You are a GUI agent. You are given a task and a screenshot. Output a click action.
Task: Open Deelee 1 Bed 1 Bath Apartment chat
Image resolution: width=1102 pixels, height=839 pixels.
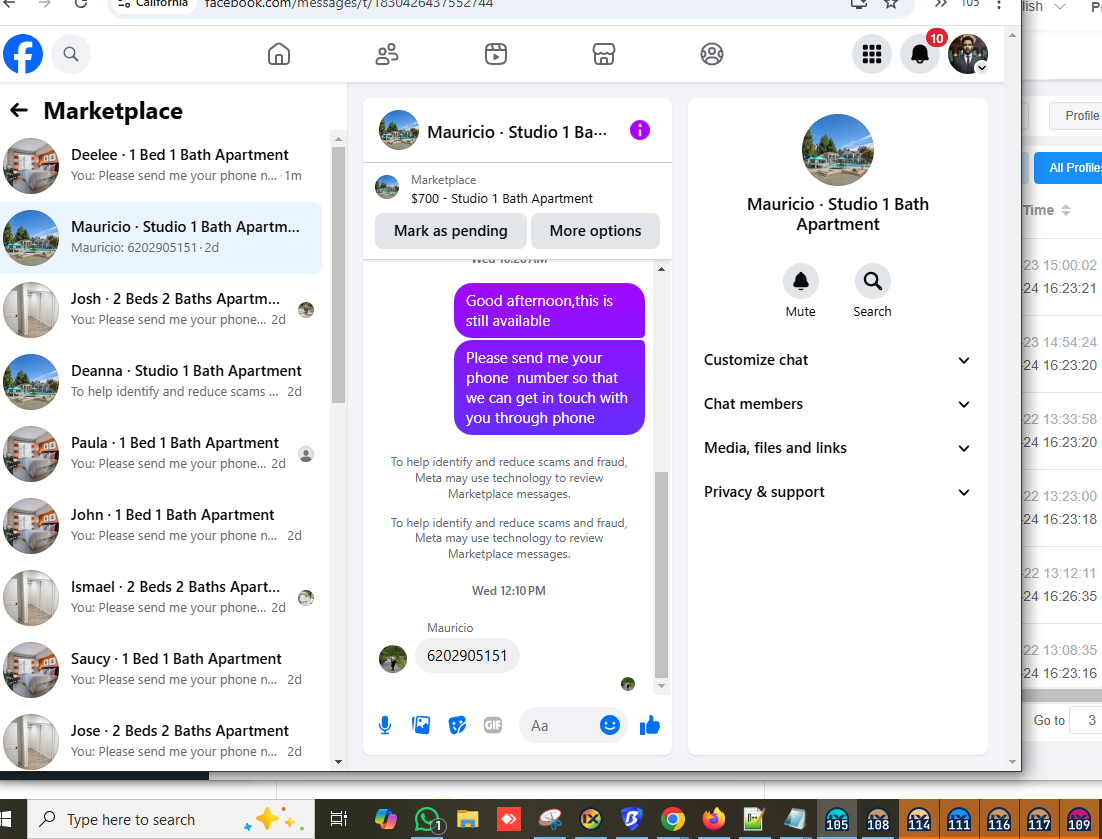162,165
